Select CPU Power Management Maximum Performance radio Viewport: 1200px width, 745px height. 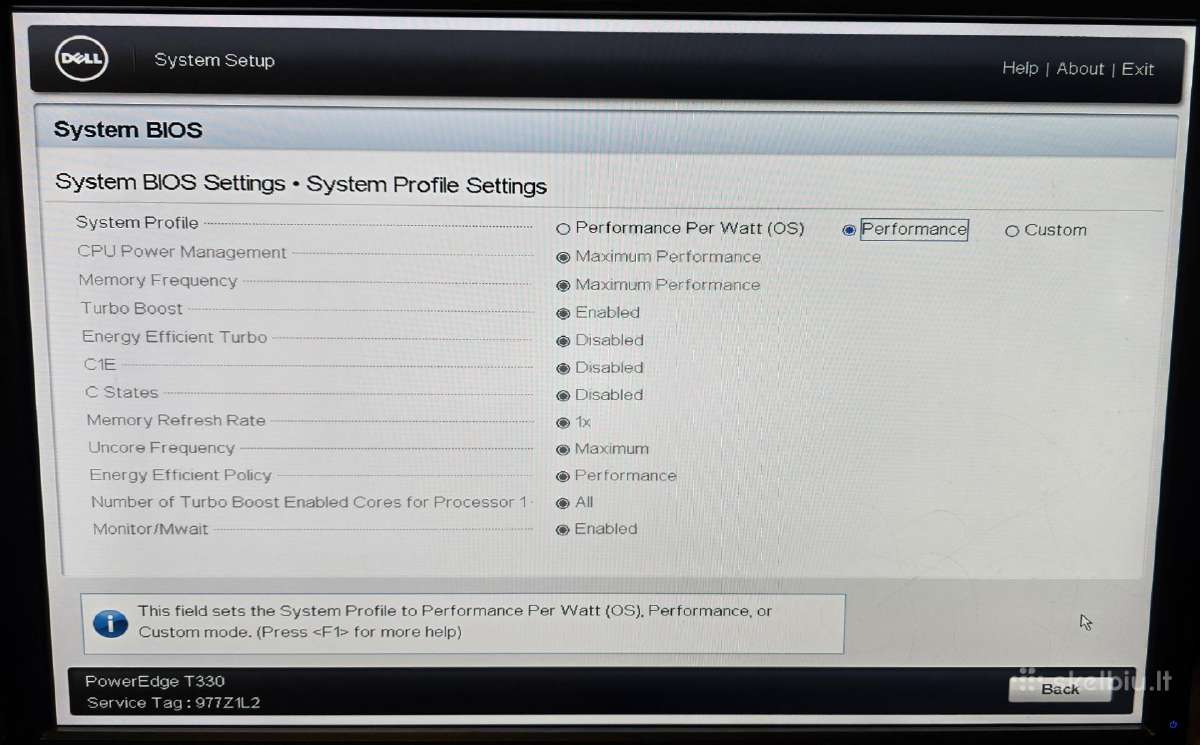[x=563, y=257]
